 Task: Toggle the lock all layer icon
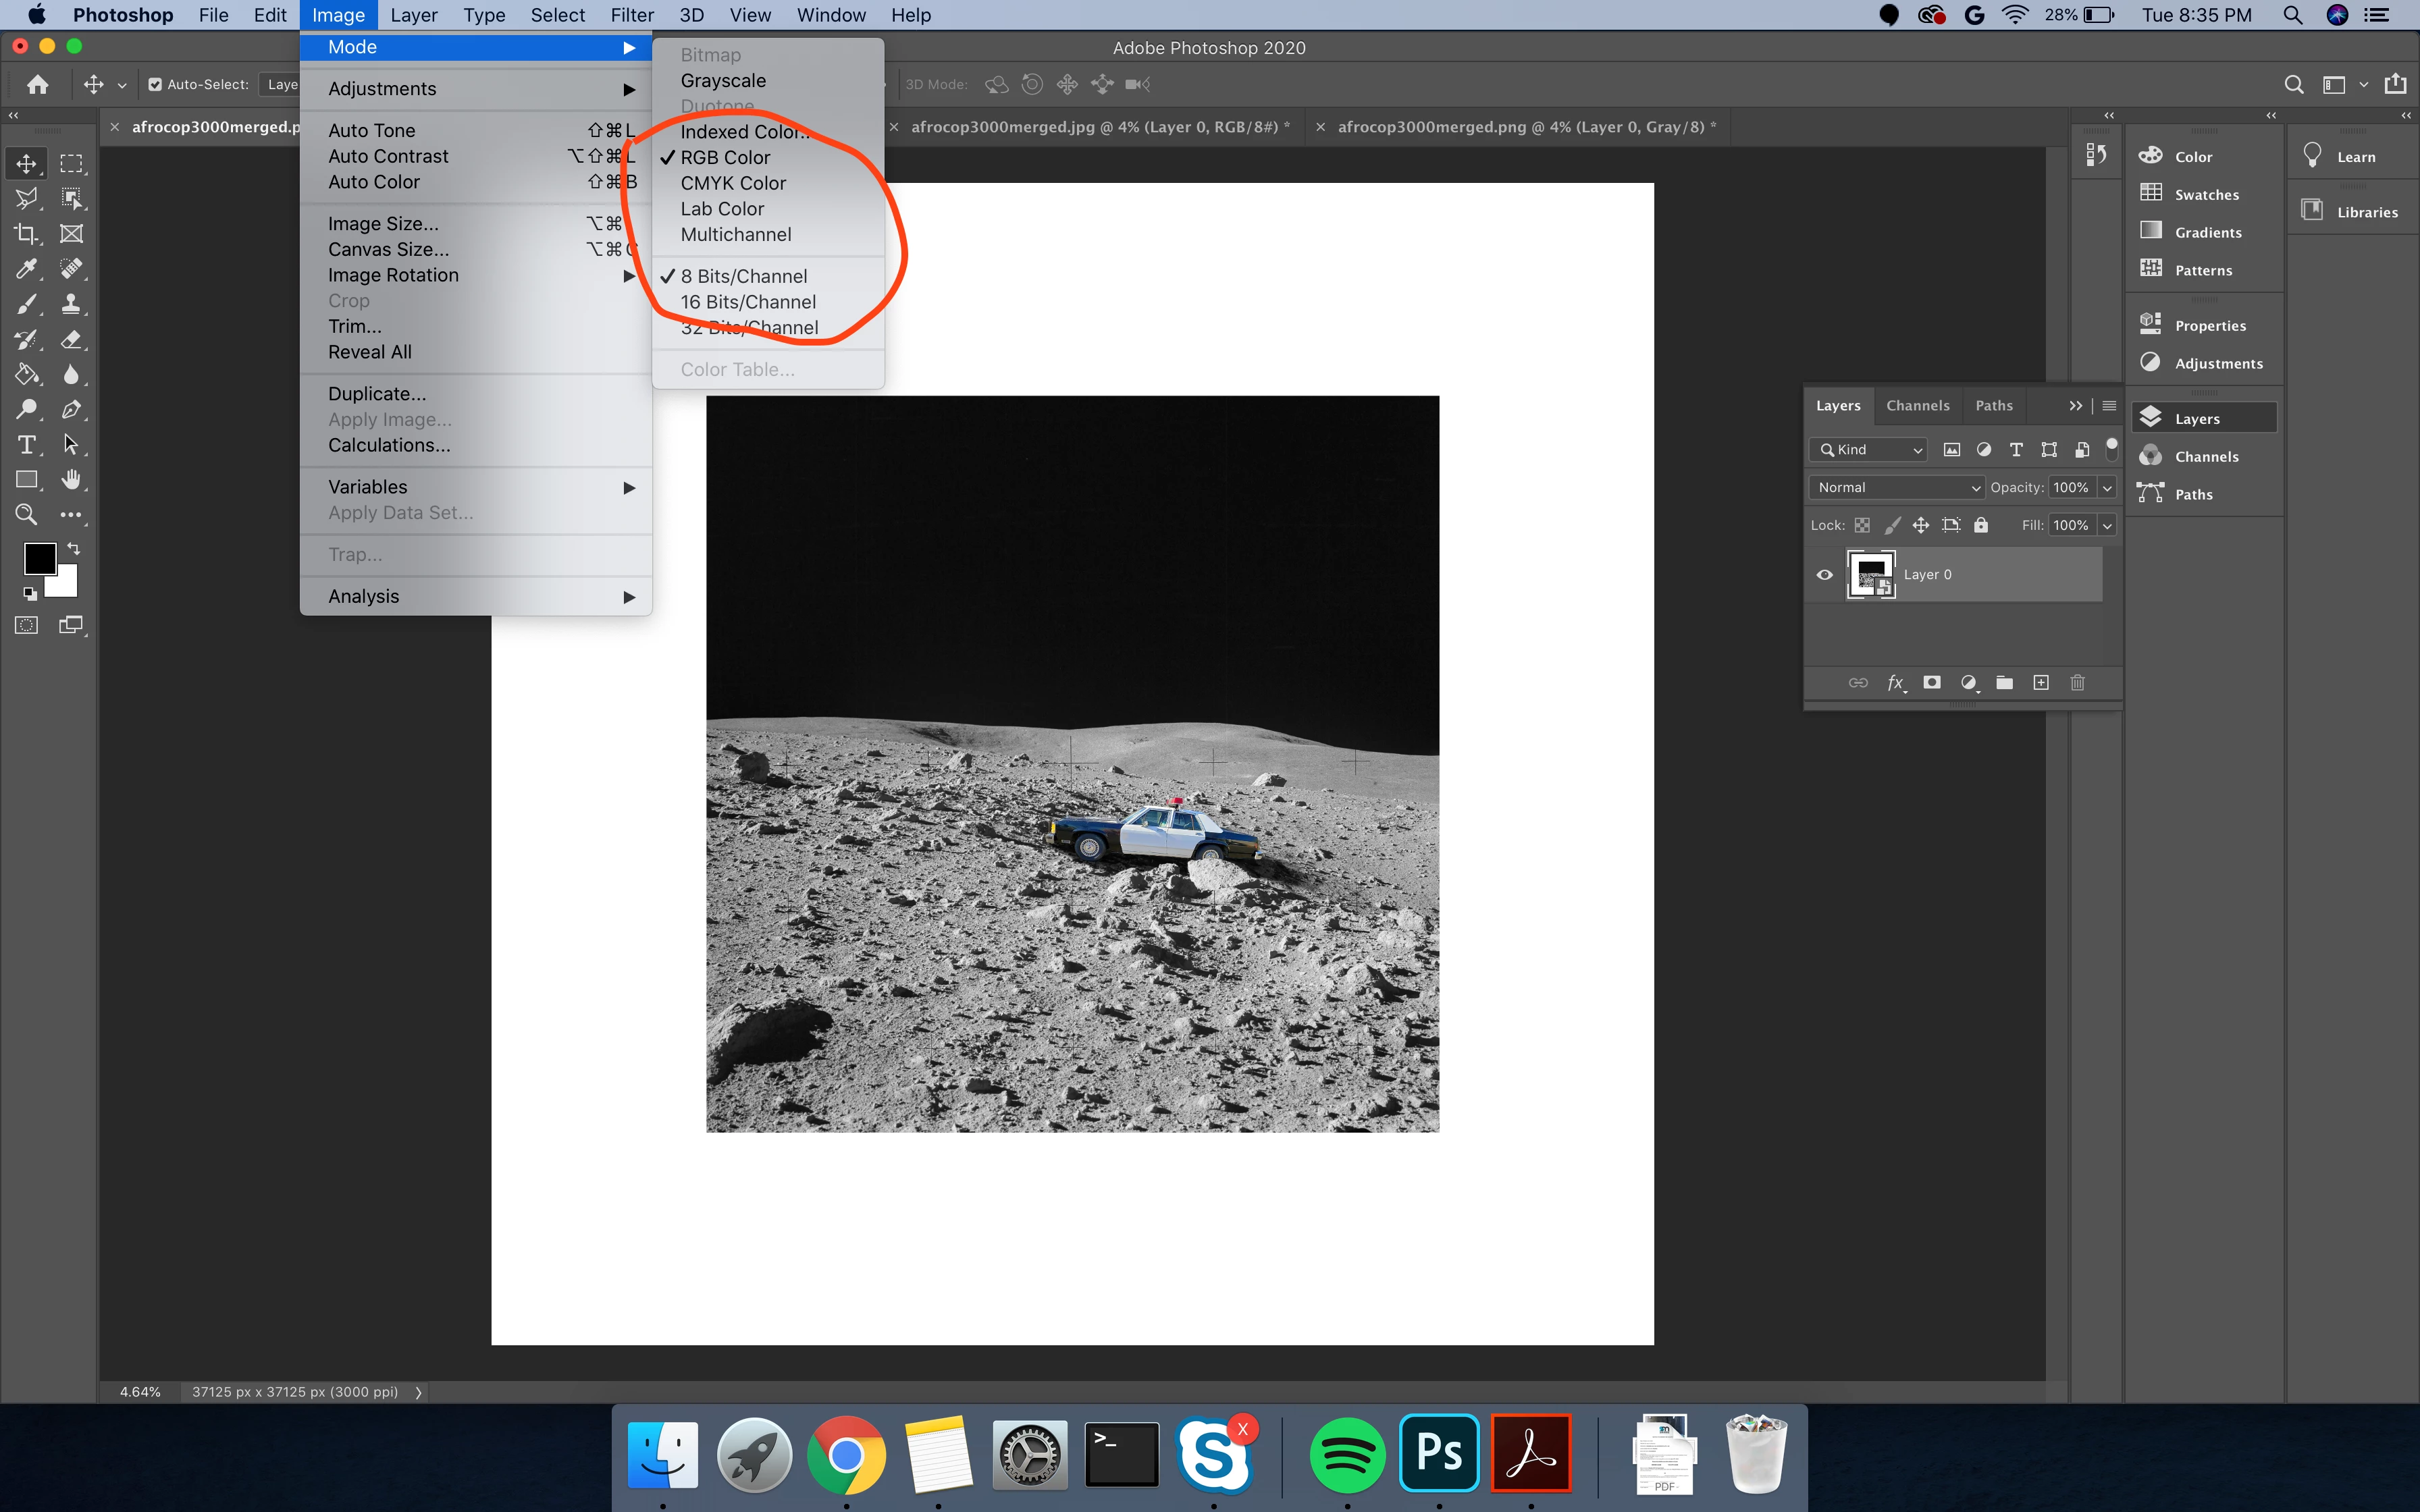[x=1981, y=525]
